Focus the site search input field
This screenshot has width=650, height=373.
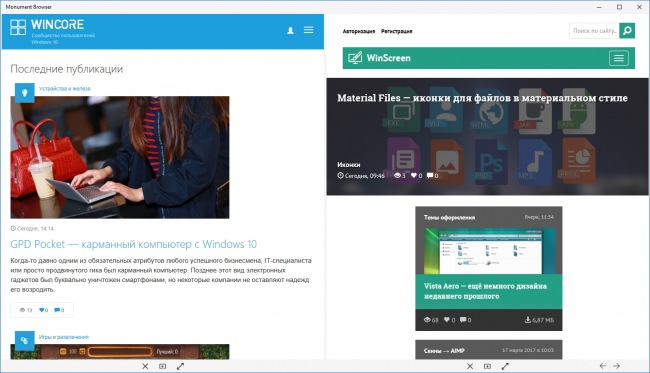pos(594,31)
